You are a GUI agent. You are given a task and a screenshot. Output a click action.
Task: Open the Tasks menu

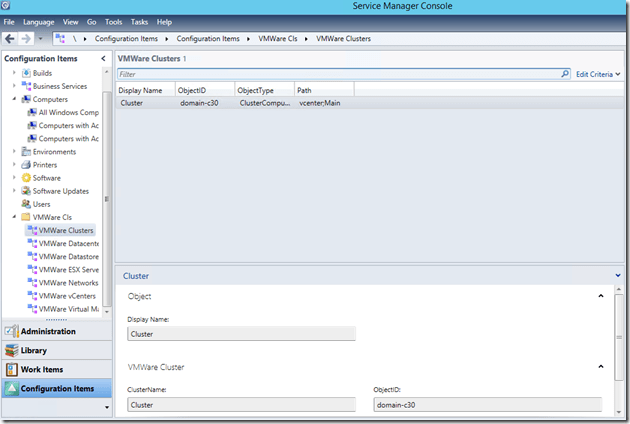click(x=139, y=21)
